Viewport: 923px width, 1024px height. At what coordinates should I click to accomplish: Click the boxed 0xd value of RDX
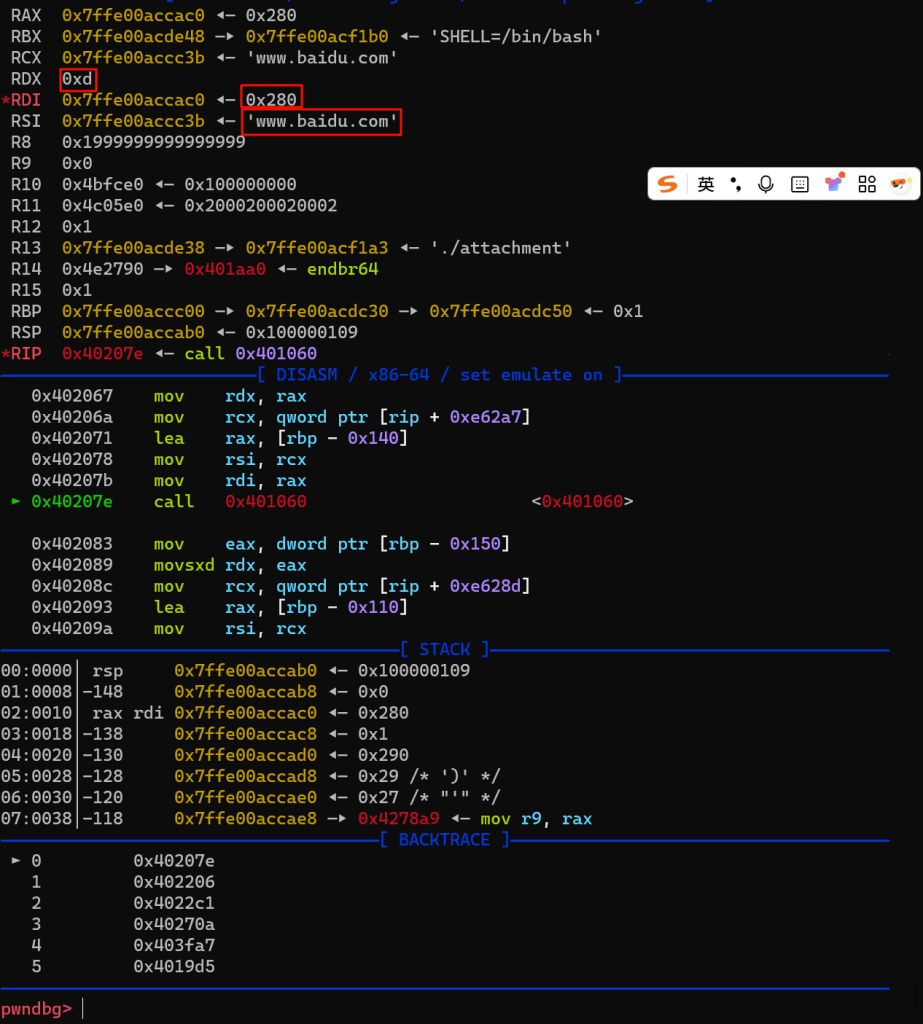tap(78, 78)
